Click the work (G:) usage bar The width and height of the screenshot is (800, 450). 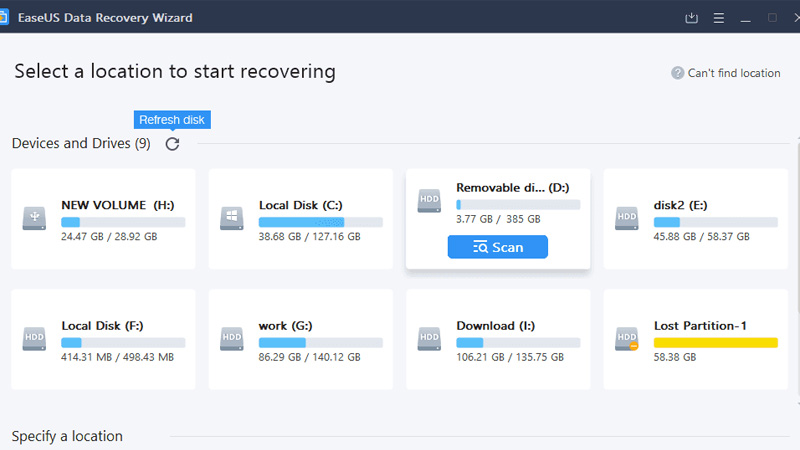tap(320, 342)
